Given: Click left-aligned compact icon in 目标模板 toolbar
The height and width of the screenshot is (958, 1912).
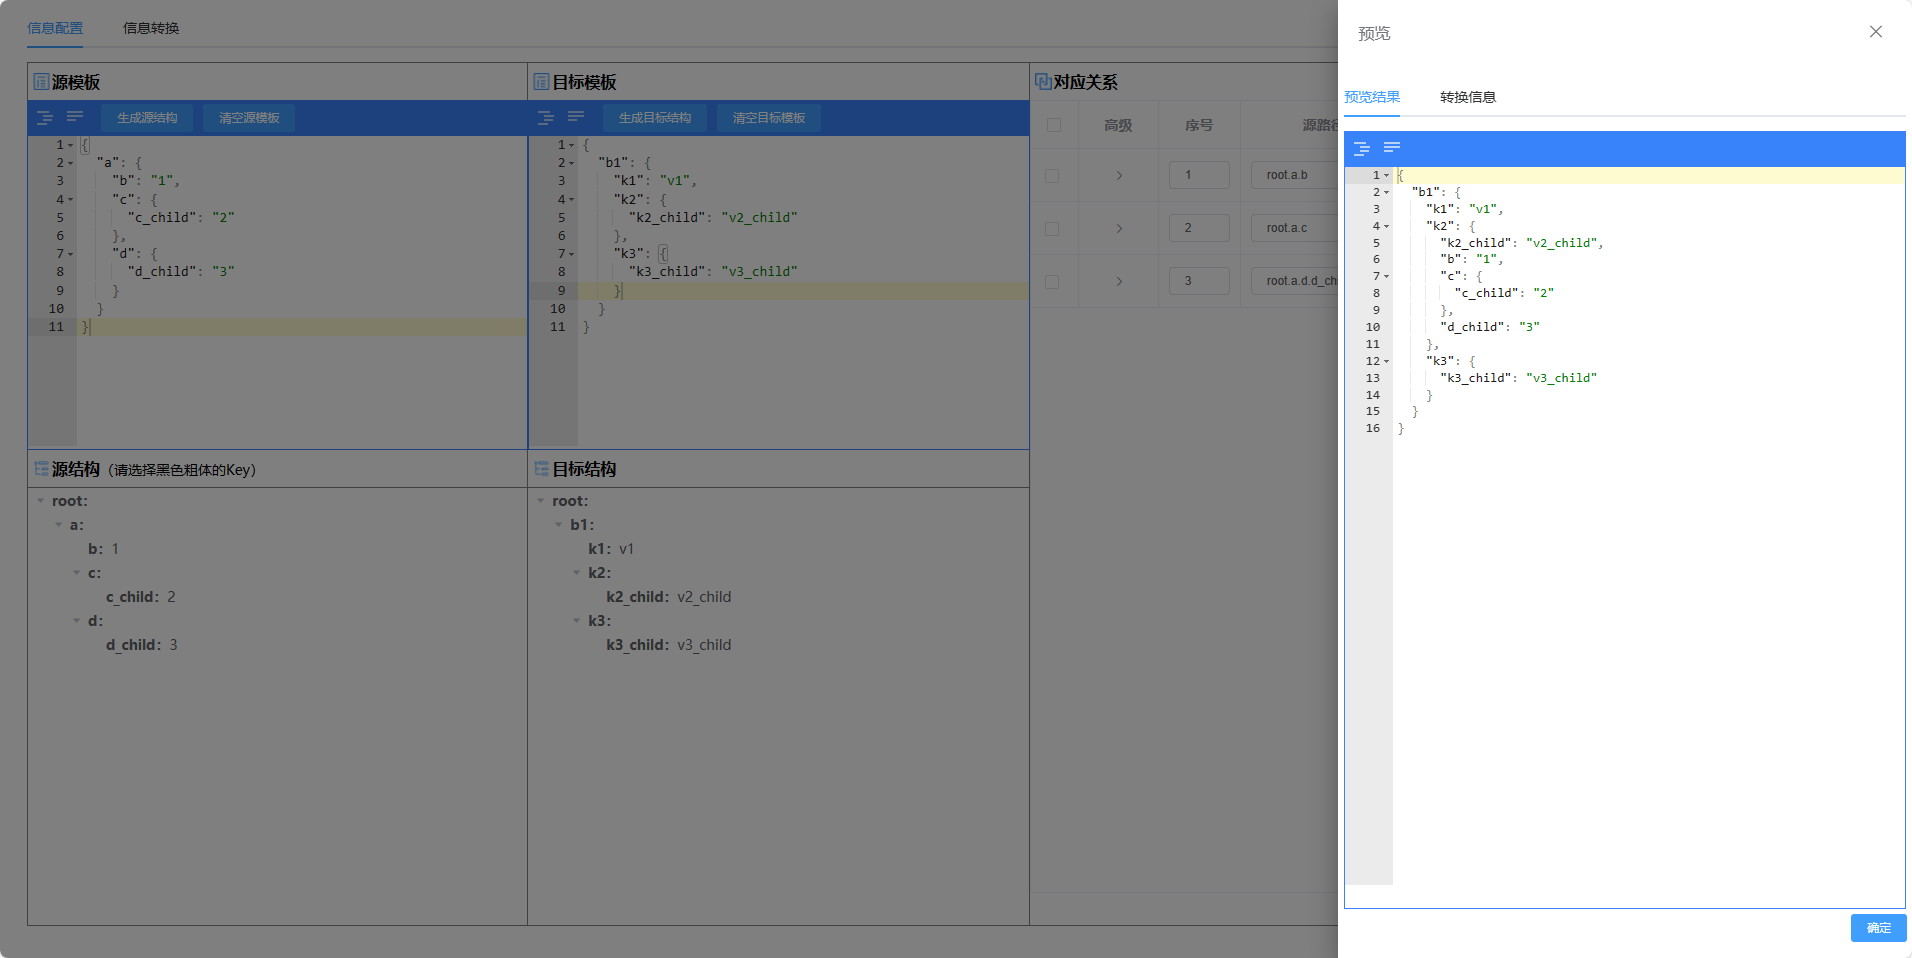Looking at the screenshot, I should pyautogui.click(x=576, y=118).
